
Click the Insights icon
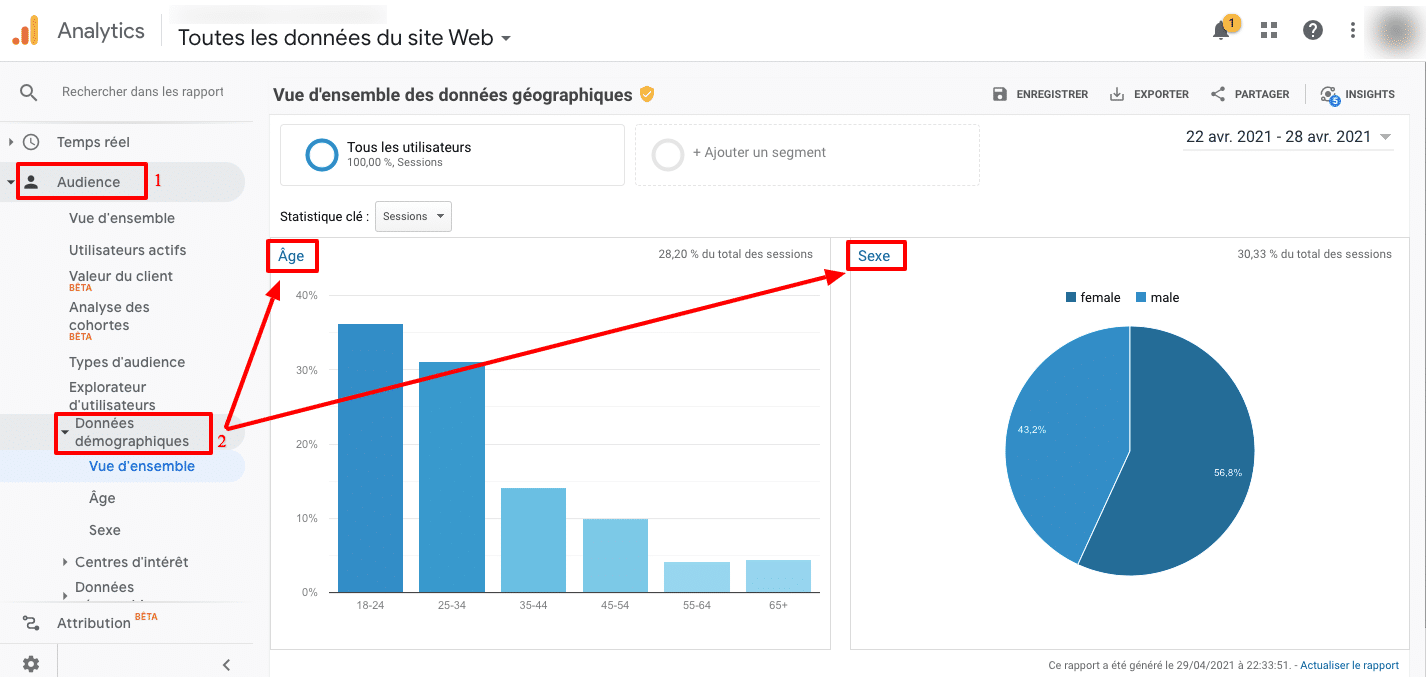click(x=1329, y=95)
